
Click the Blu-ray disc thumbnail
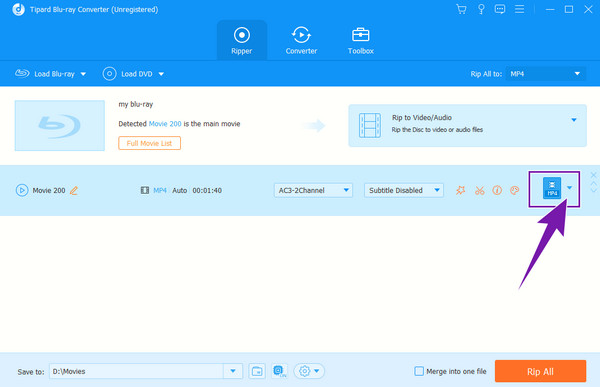pyautogui.click(x=60, y=126)
